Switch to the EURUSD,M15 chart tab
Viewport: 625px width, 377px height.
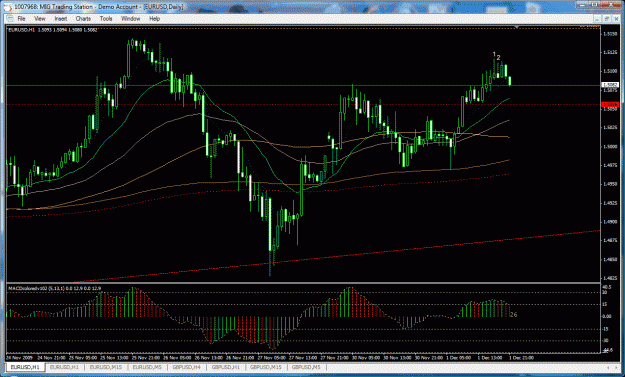click(x=106, y=367)
